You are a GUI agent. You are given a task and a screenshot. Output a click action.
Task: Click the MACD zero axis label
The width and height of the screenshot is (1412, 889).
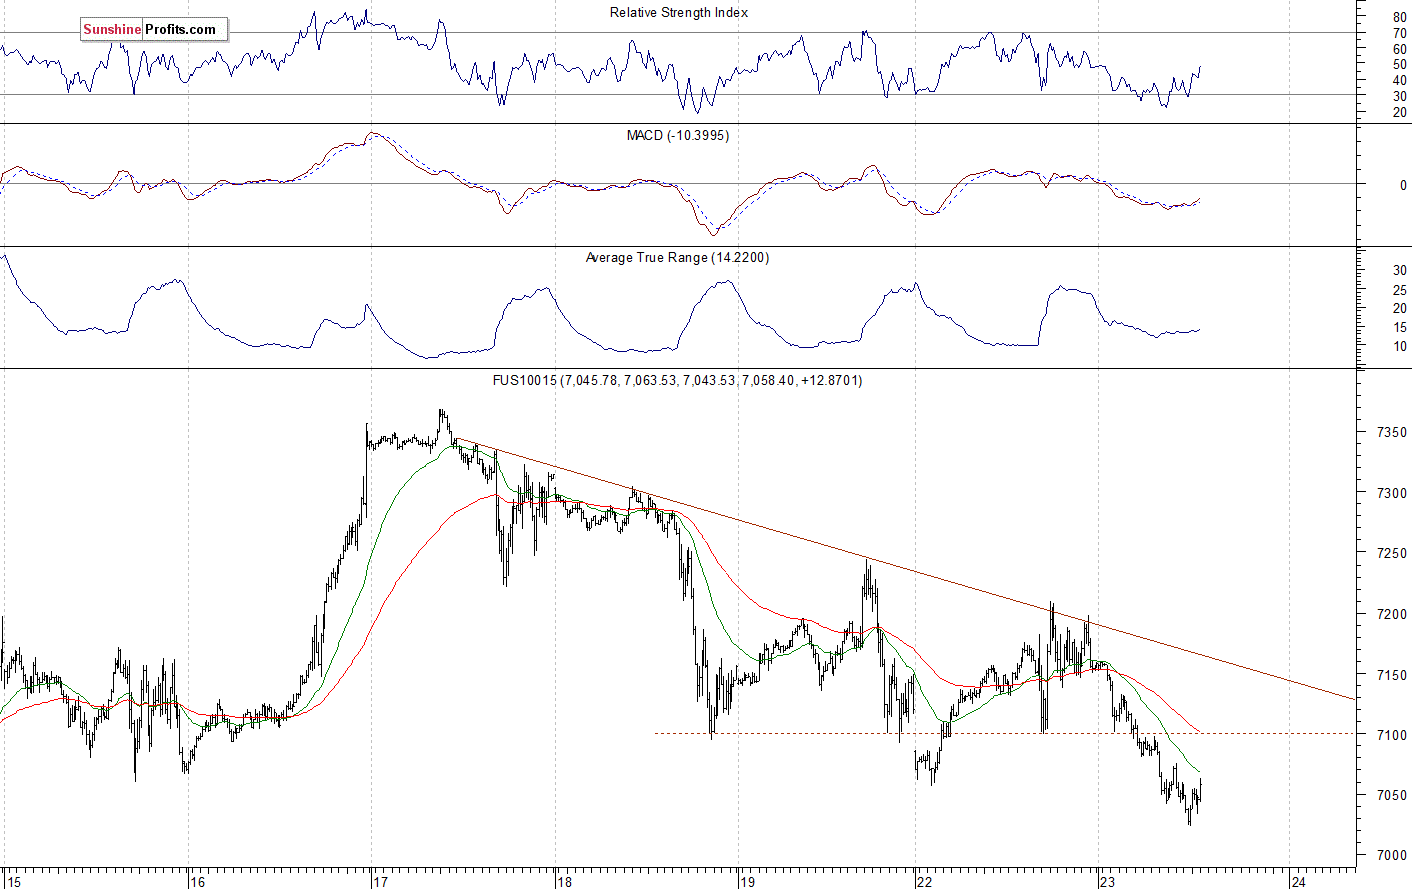pos(1403,186)
